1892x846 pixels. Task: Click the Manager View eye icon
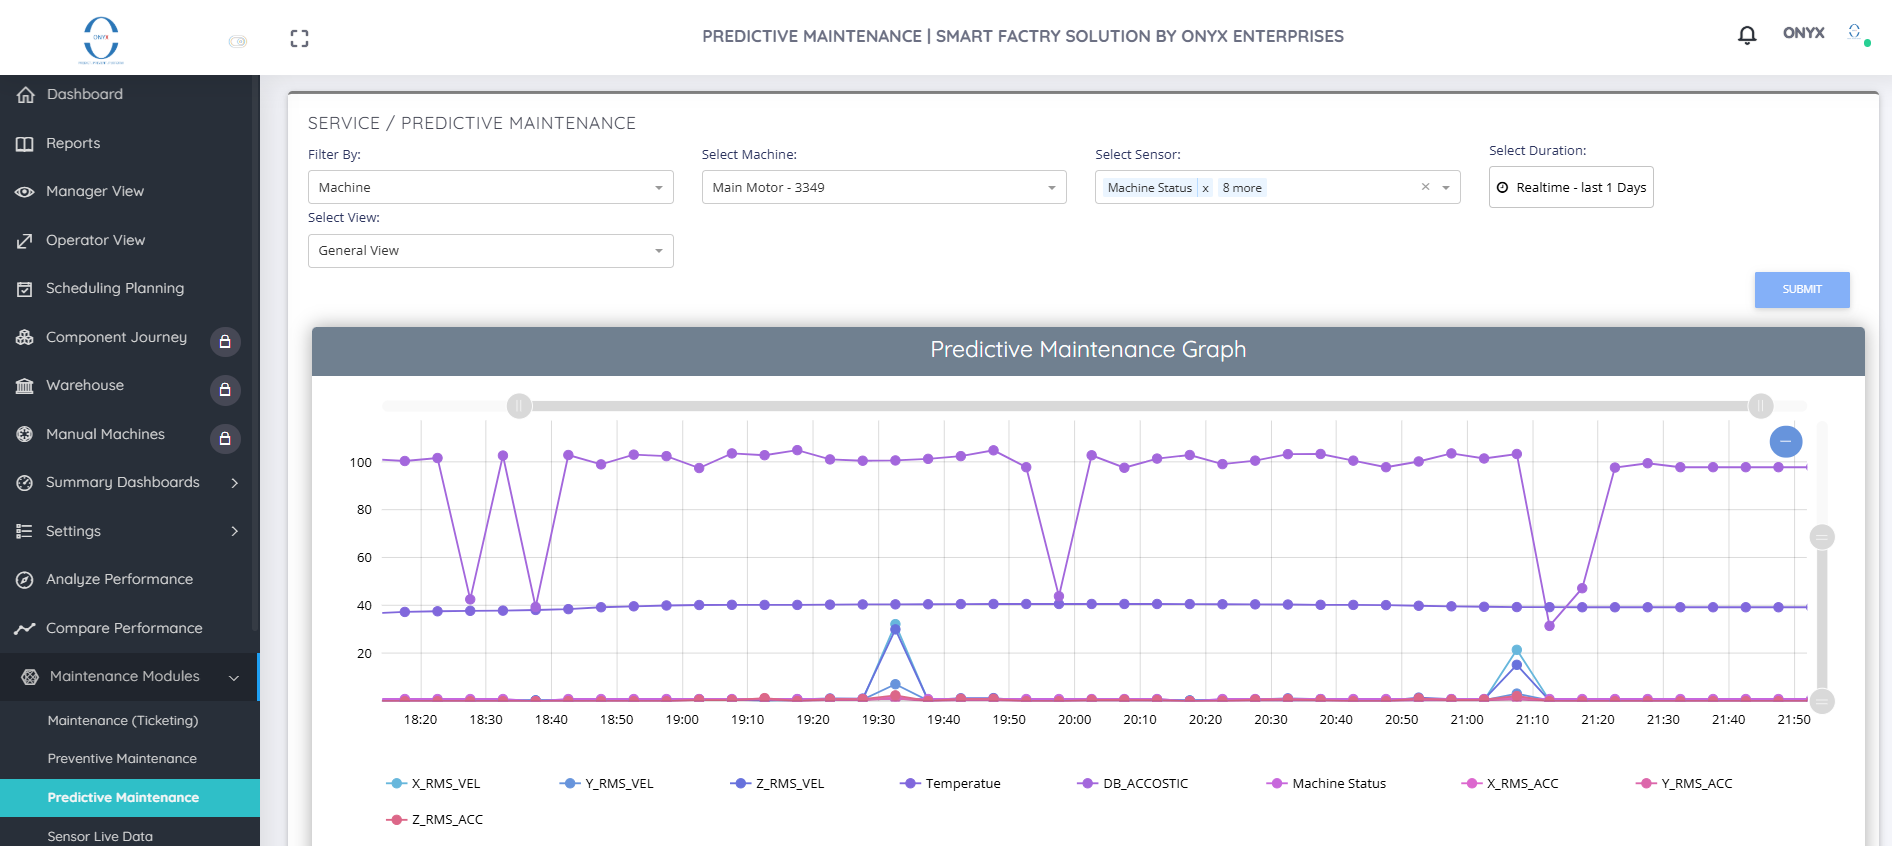(x=25, y=192)
